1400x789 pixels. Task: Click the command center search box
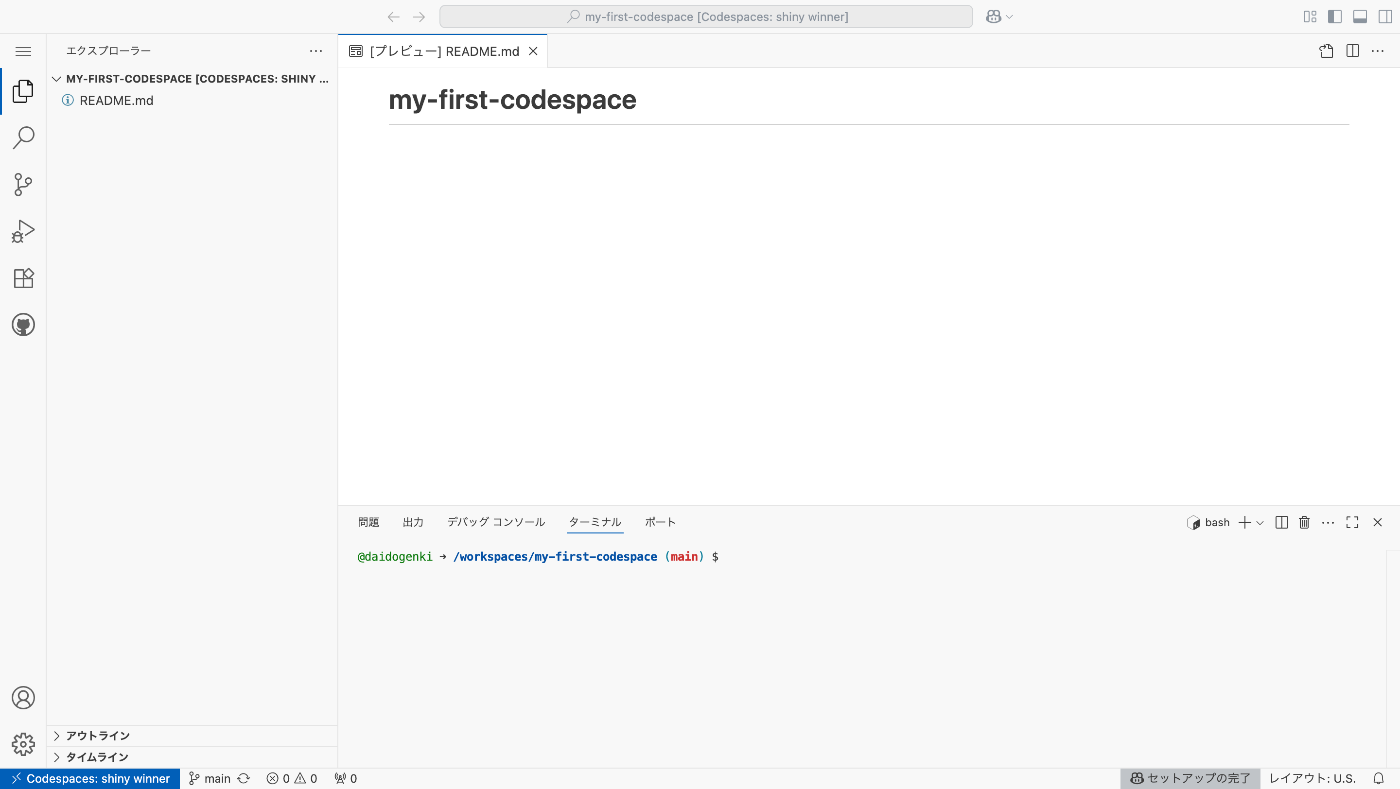pos(706,17)
